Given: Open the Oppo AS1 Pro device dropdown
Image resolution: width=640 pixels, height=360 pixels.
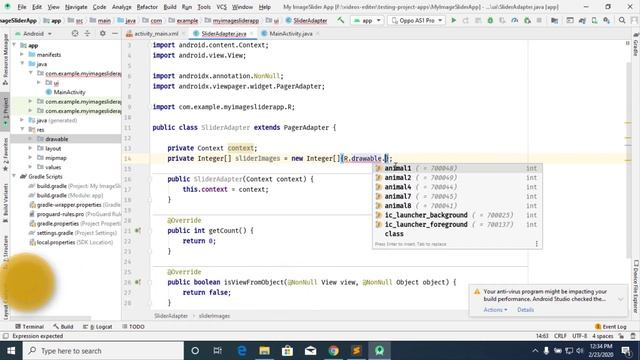Looking at the screenshot, I should click(417, 20).
